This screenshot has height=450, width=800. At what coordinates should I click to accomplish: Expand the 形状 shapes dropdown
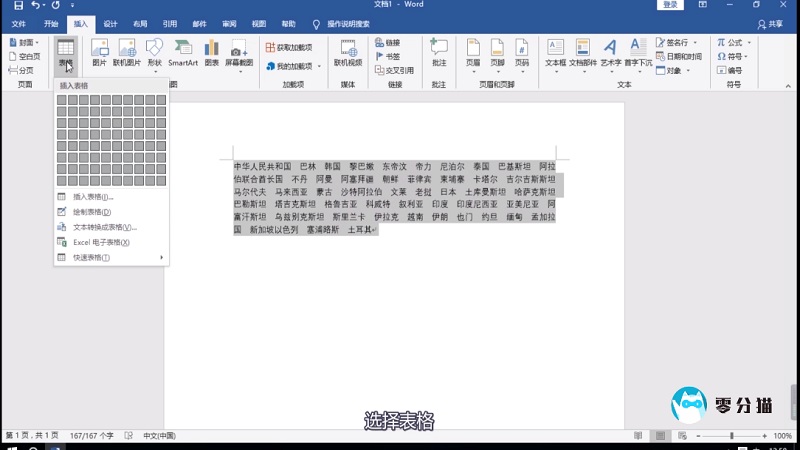point(154,51)
